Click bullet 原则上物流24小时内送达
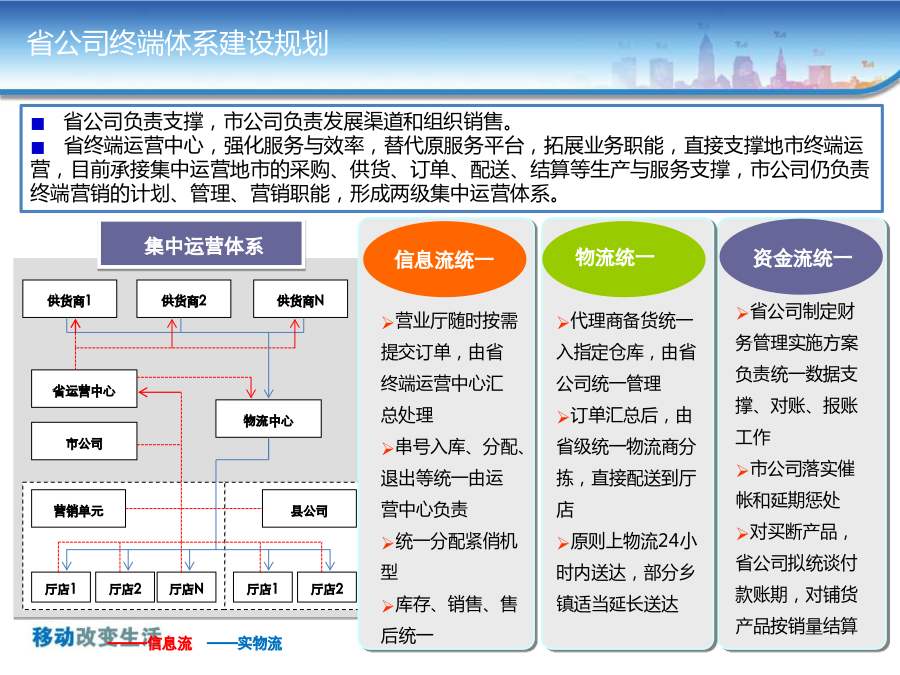The image size is (900, 675). coord(626,572)
